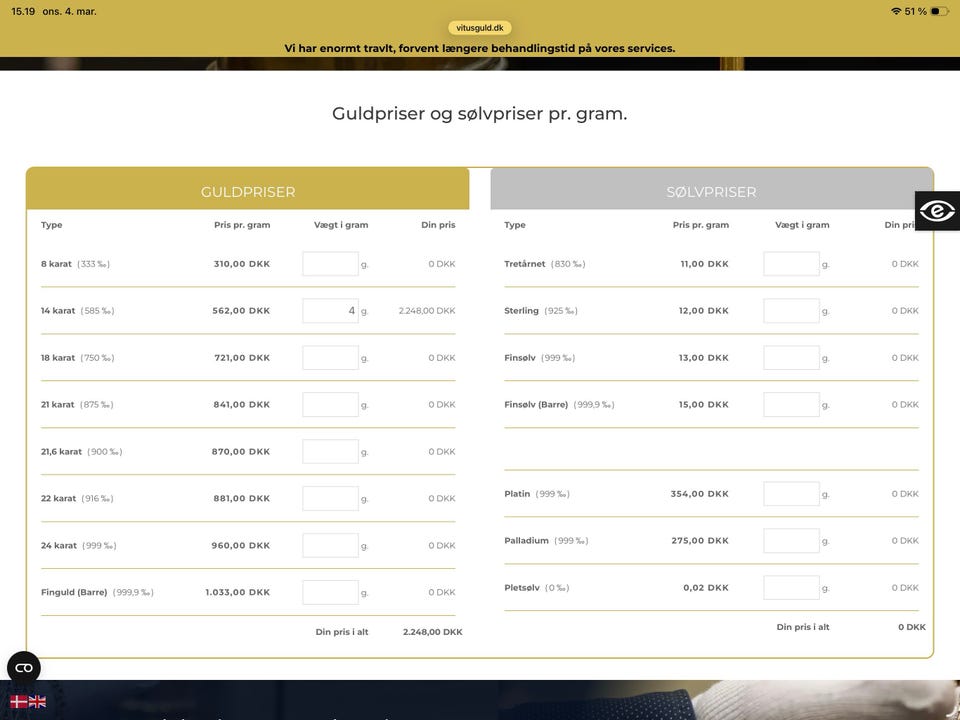960x720 pixels.
Task: Click the Sterling price 12,00 DKK
Action: [x=703, y=311]
